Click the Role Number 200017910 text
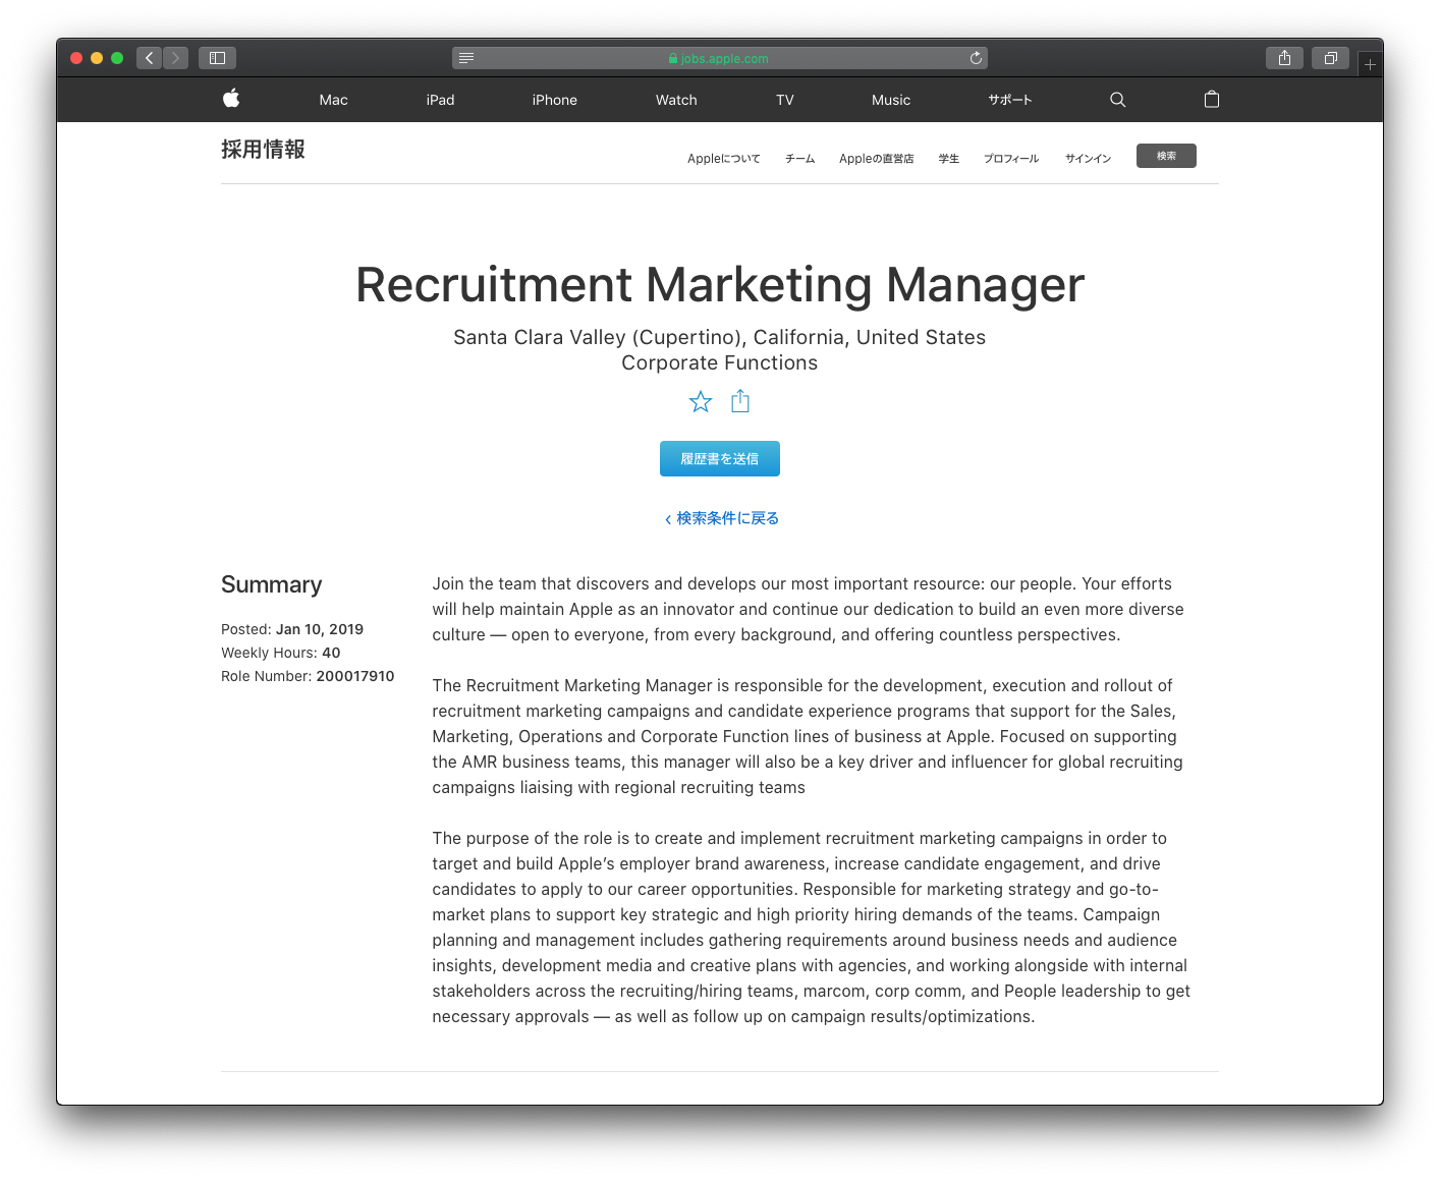 coord(308,676)
